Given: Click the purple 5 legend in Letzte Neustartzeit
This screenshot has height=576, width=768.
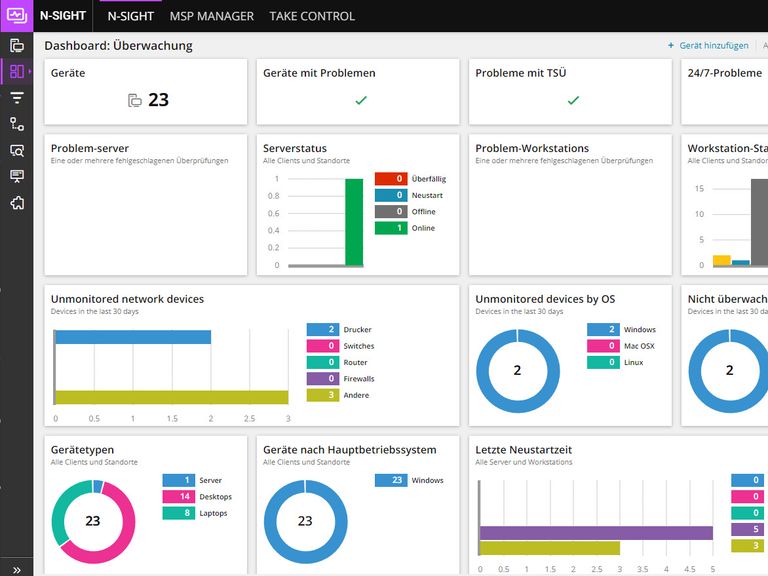Looking at the screenshot, I should coord(747,529).
